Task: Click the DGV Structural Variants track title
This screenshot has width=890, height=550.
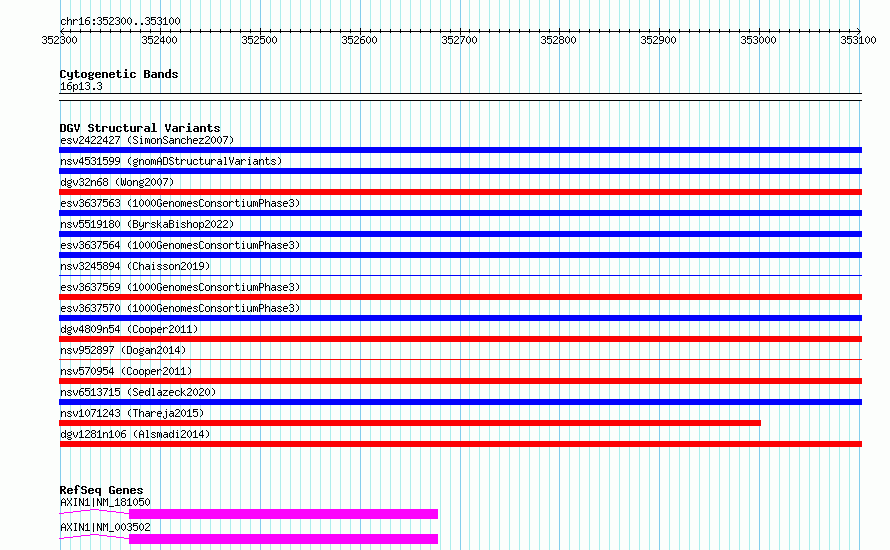Action: 140,128
